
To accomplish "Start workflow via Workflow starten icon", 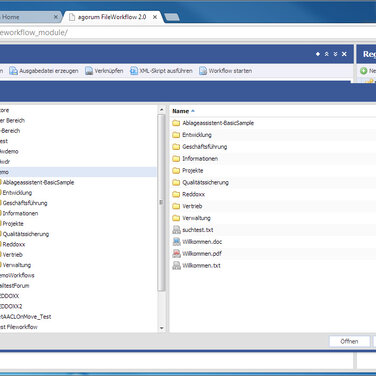I will [203, 71].
